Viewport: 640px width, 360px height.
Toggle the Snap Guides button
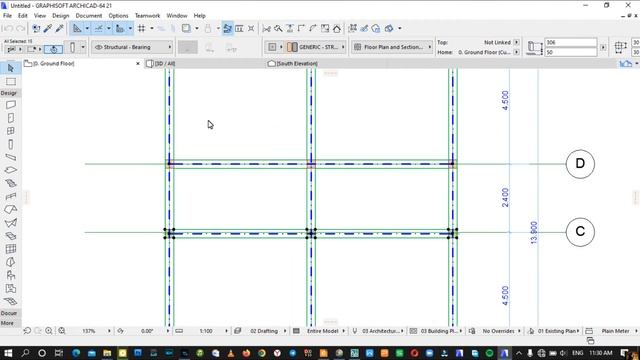98,29
